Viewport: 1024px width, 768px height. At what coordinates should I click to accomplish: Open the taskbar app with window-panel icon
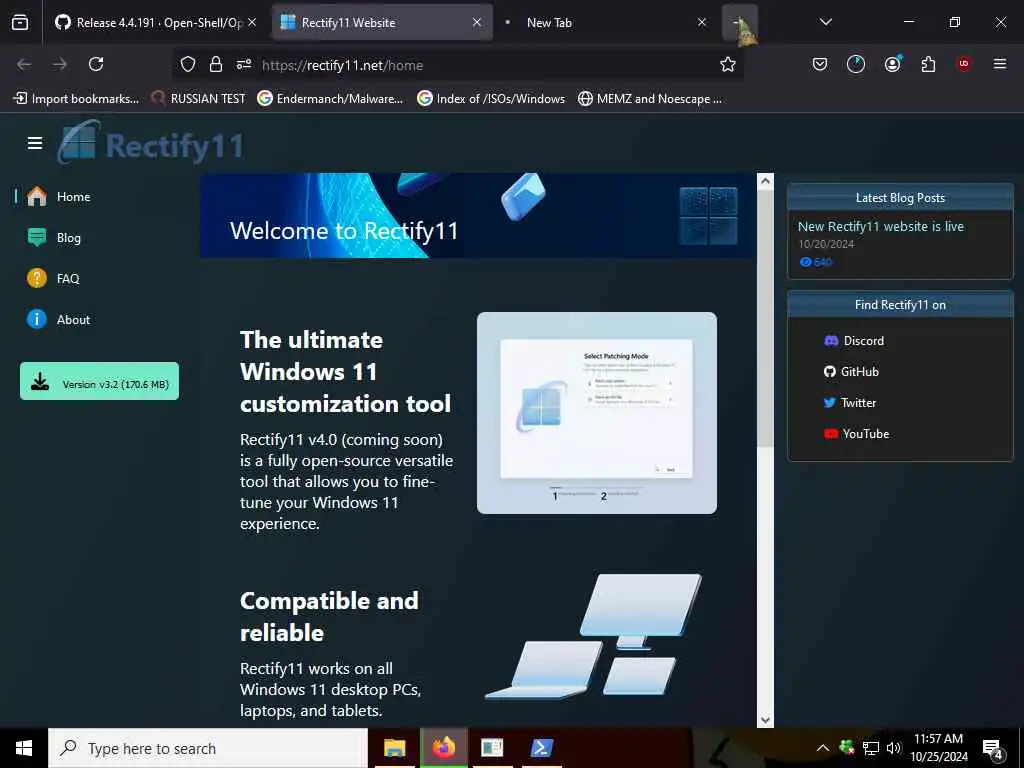coord(492,748)
